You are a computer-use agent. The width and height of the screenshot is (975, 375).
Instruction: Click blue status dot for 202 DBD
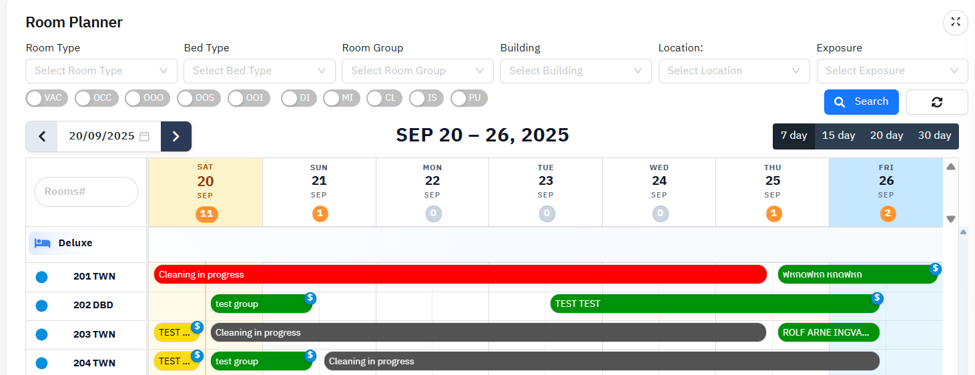(x=42, y=305)
